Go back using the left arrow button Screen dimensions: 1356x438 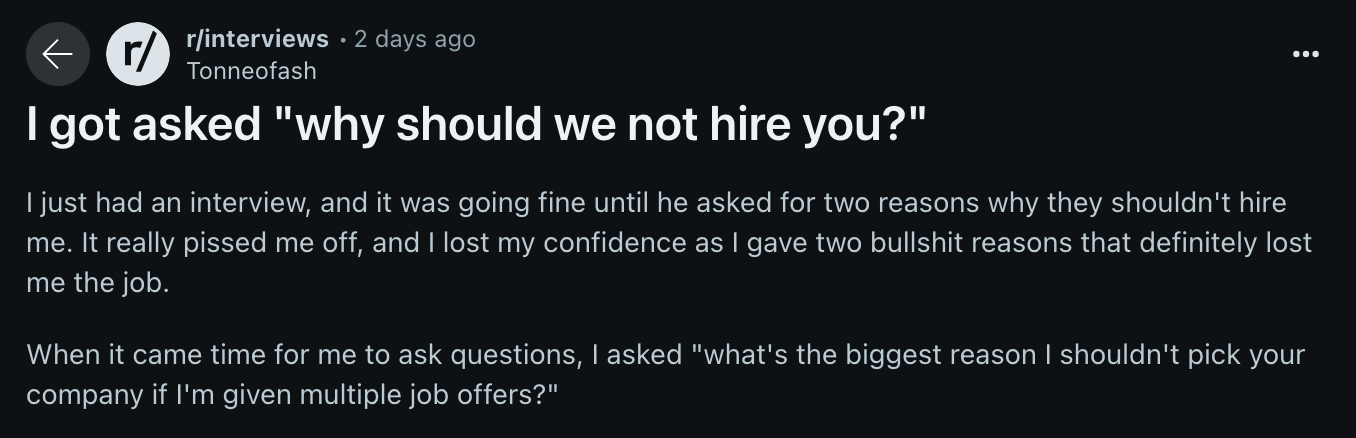[58, 54]
